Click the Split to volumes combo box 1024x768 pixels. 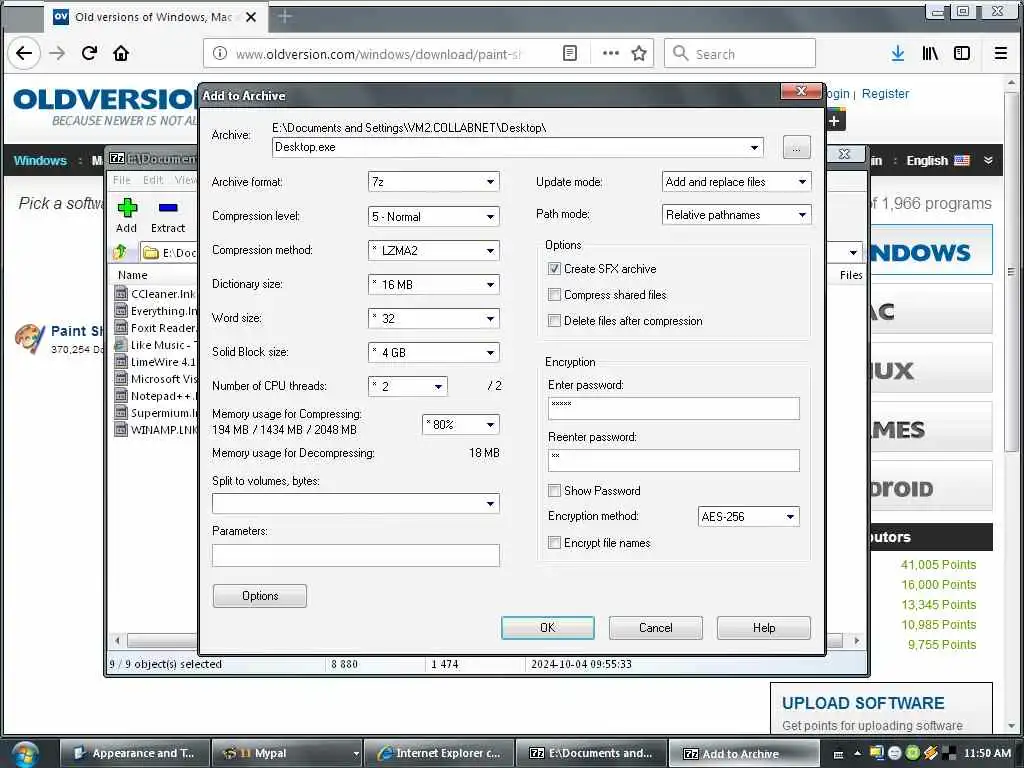coord(356,504)
